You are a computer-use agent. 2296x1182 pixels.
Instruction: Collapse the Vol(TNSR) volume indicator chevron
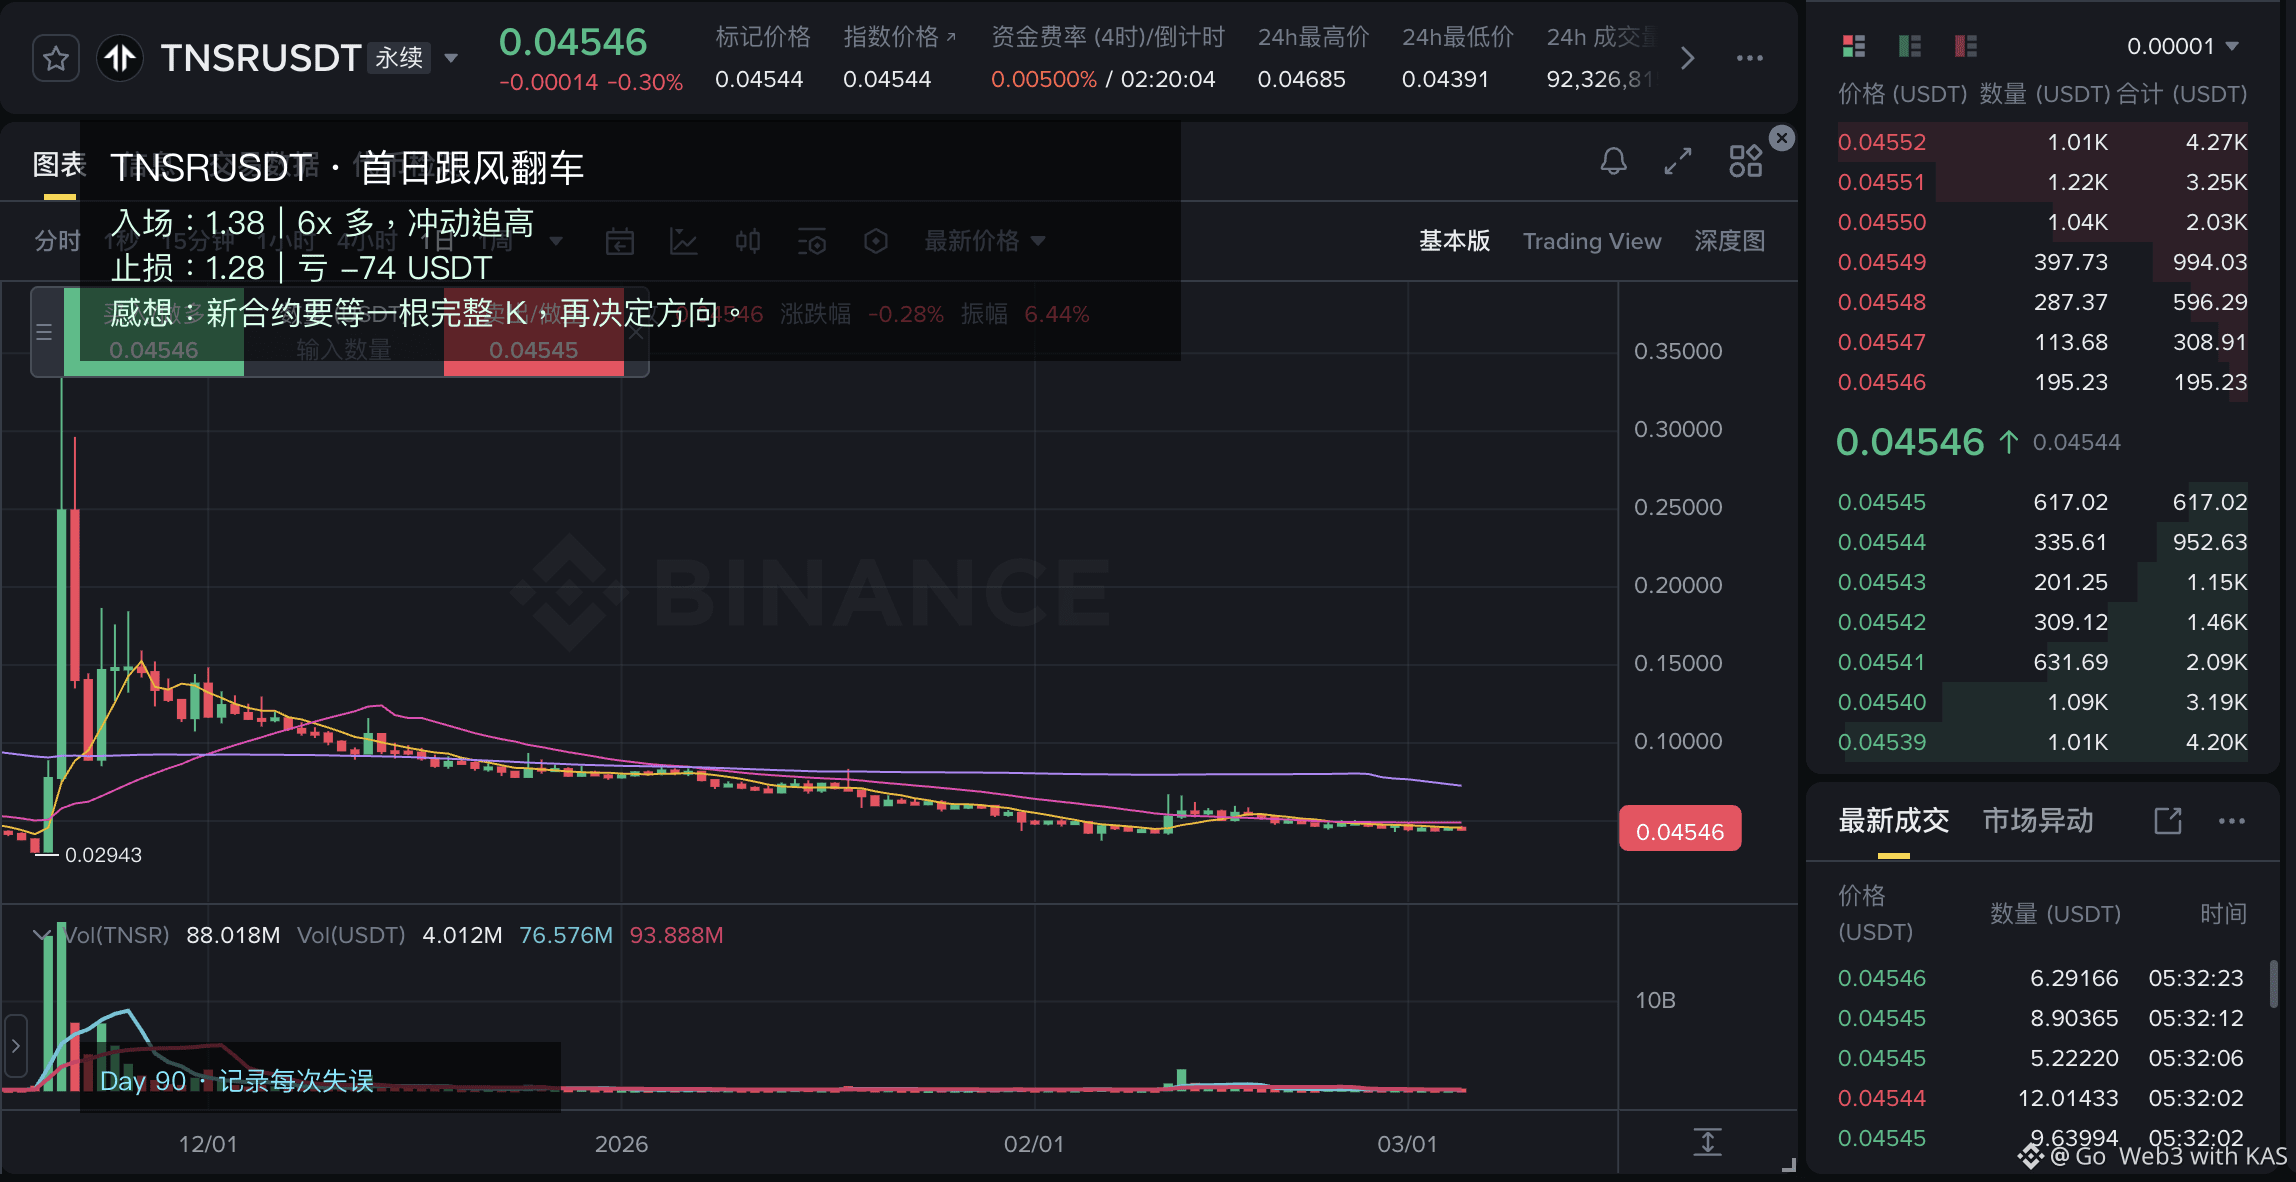[42, 935]
